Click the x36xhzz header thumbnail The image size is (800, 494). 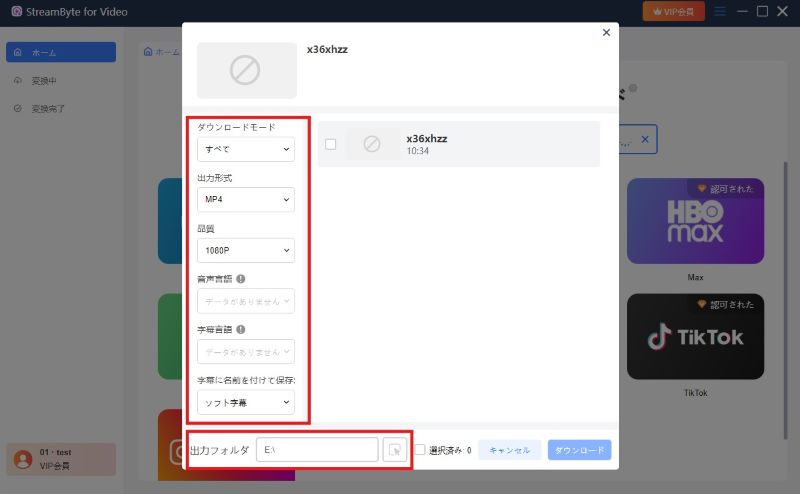click(x=247, y=70)
